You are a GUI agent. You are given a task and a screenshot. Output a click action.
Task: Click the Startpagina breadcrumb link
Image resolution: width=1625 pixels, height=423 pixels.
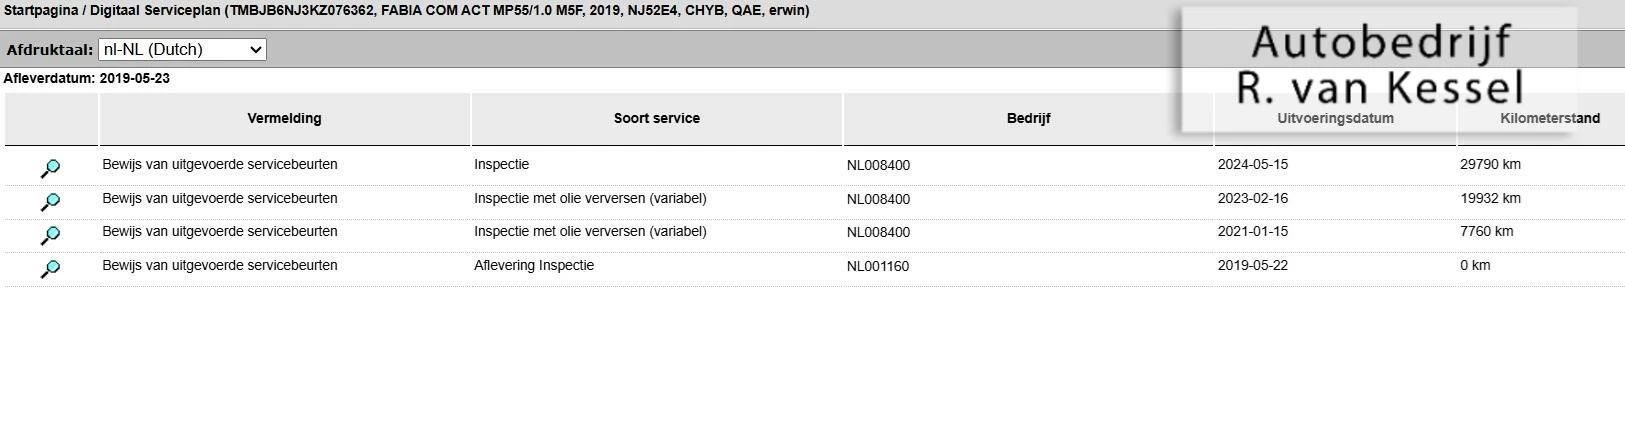41,11
